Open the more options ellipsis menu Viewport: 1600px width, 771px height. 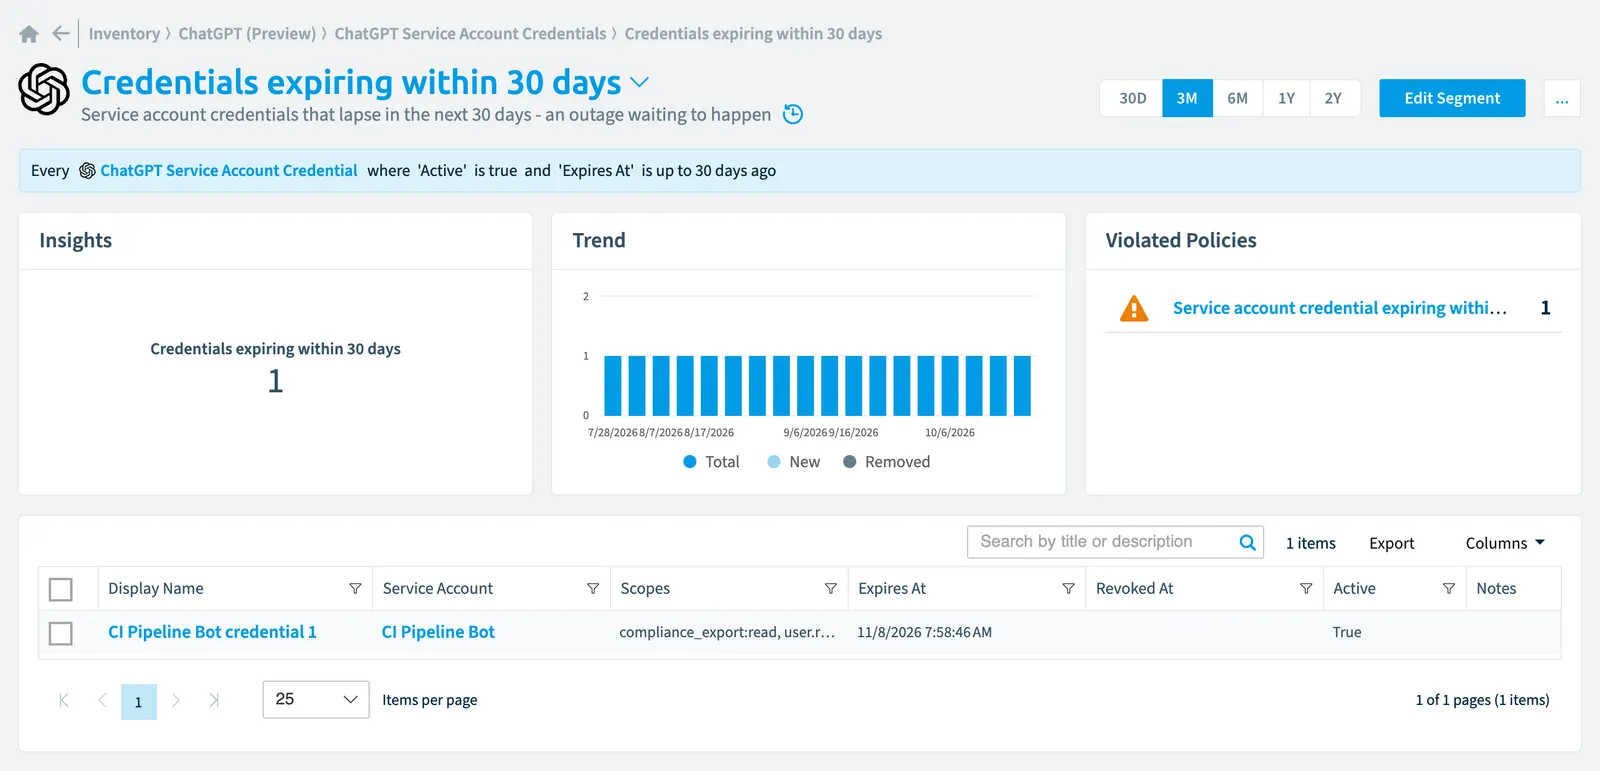pos(1562,98)
